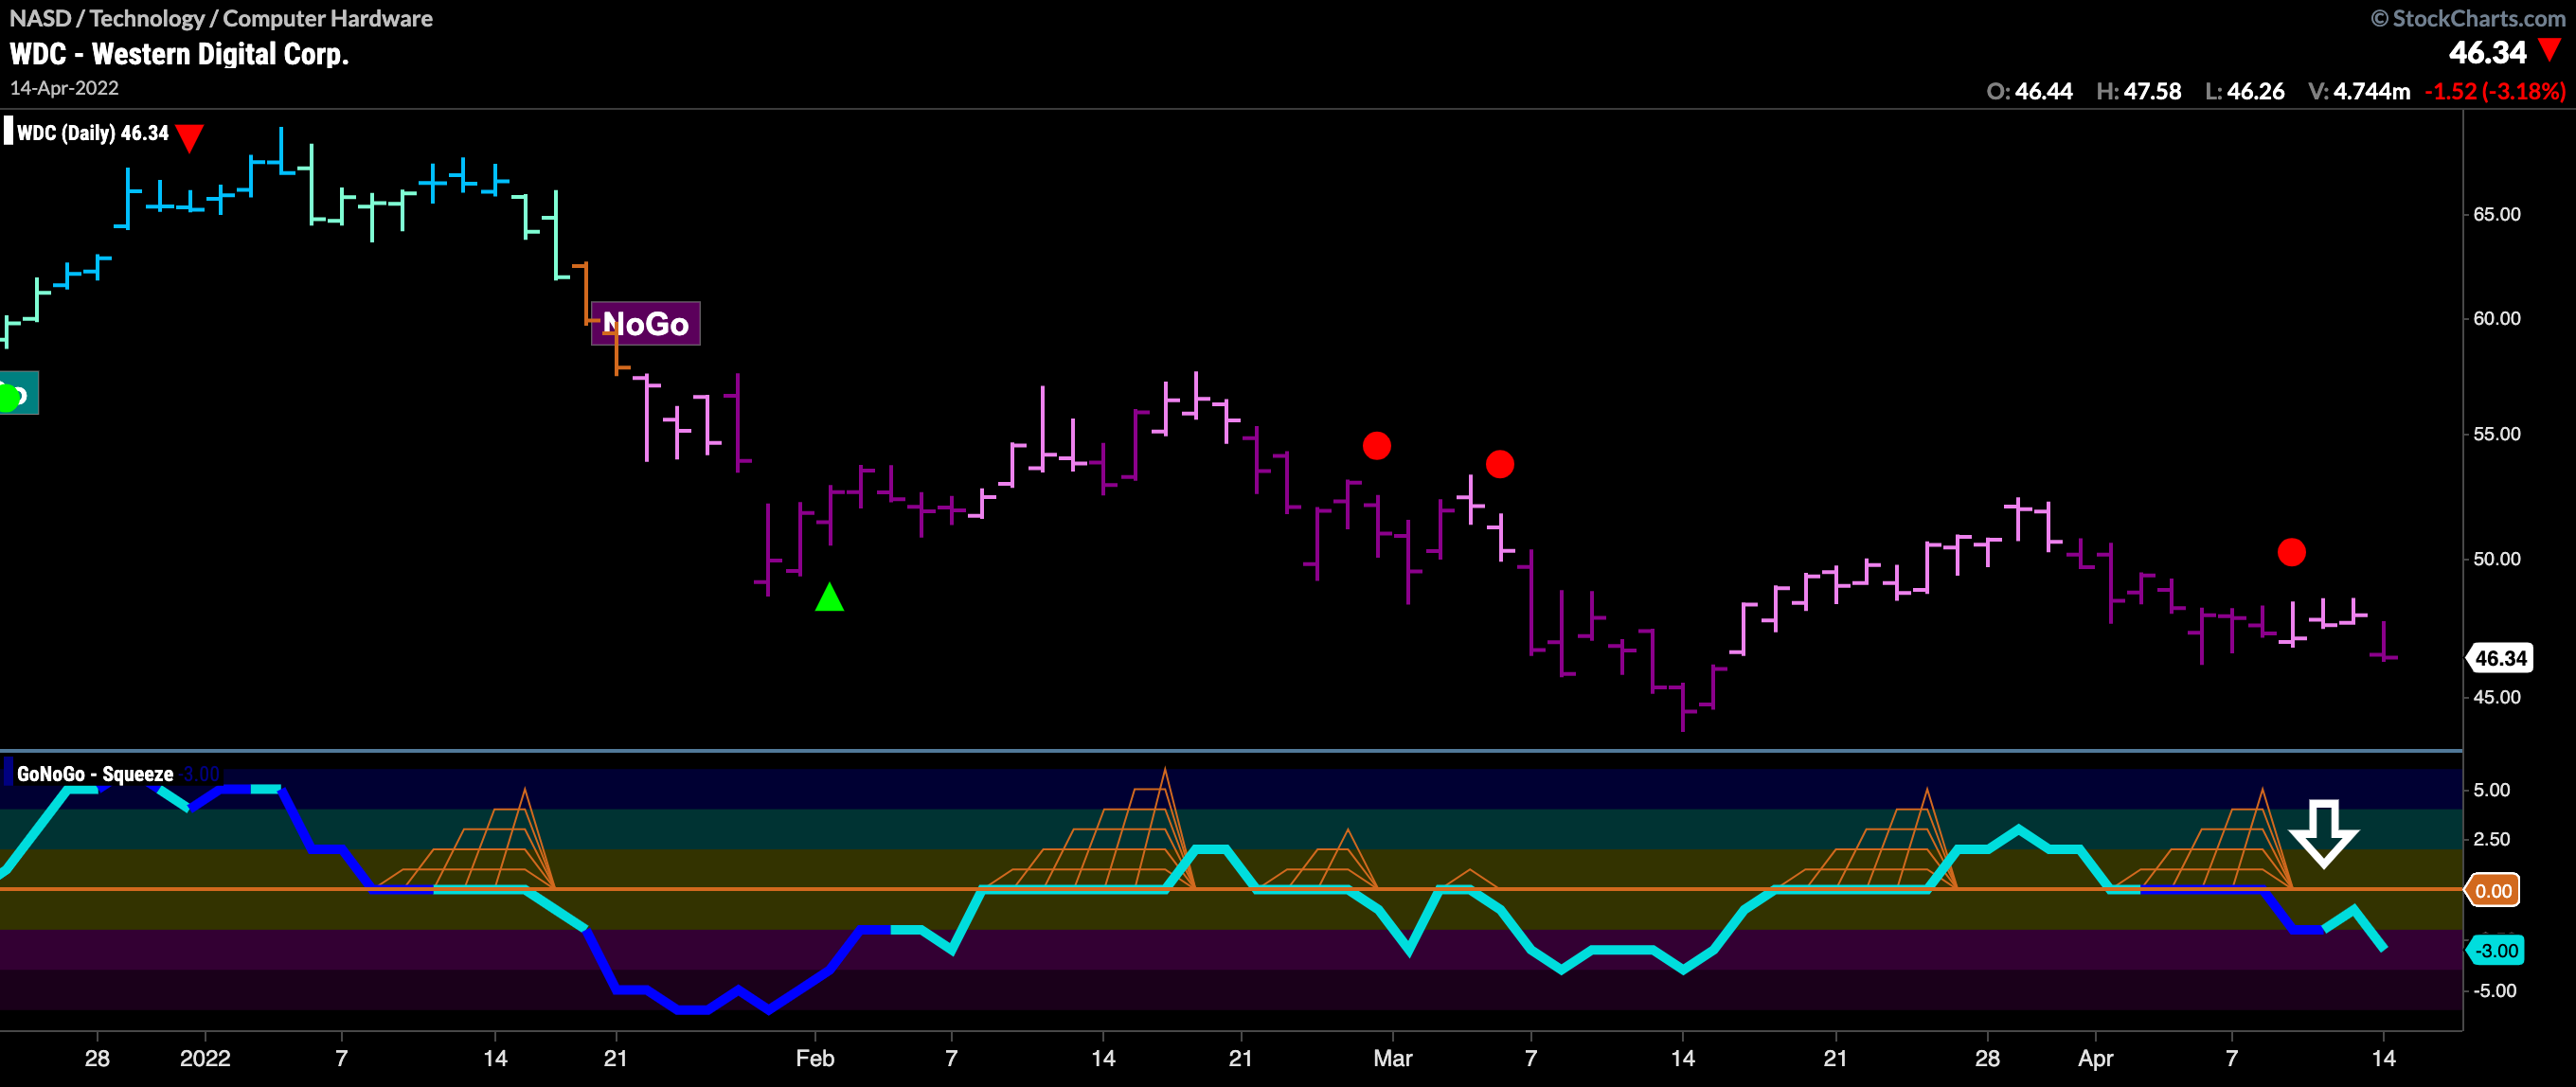Viewport: 2576px width, 1087px height.
Task: Click the High value 47.58
Action: tap(2152, 91)
